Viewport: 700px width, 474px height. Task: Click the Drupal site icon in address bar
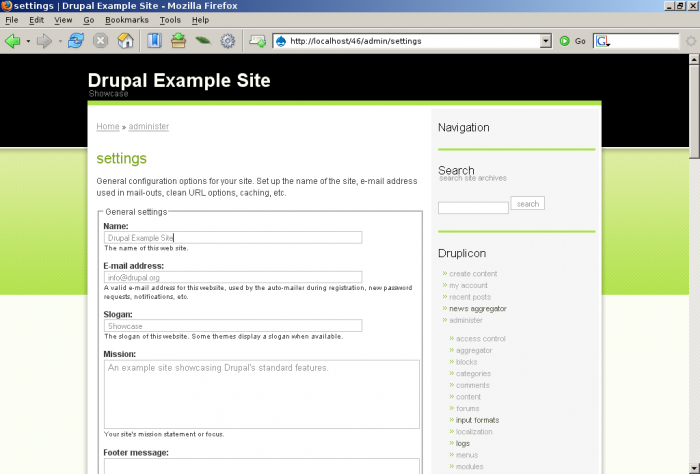click(281, 41)
